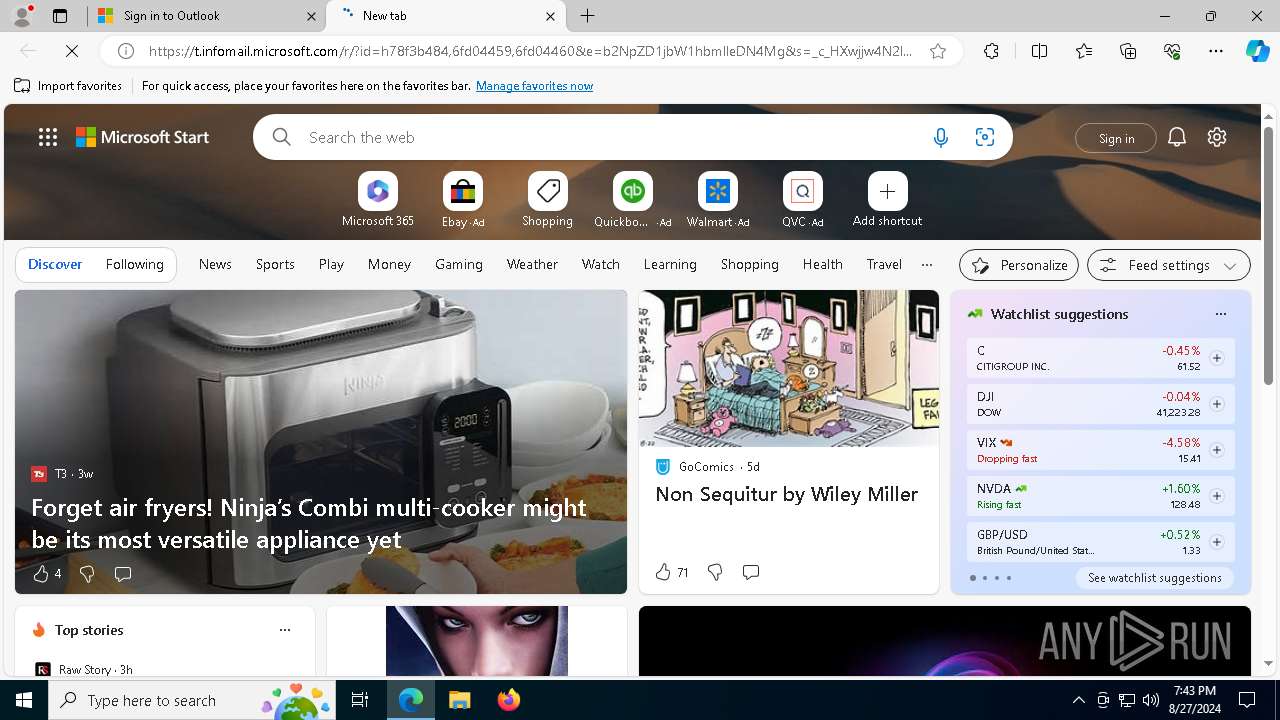
Task: Launch Firefox from the taskbar
Action: 508,700
